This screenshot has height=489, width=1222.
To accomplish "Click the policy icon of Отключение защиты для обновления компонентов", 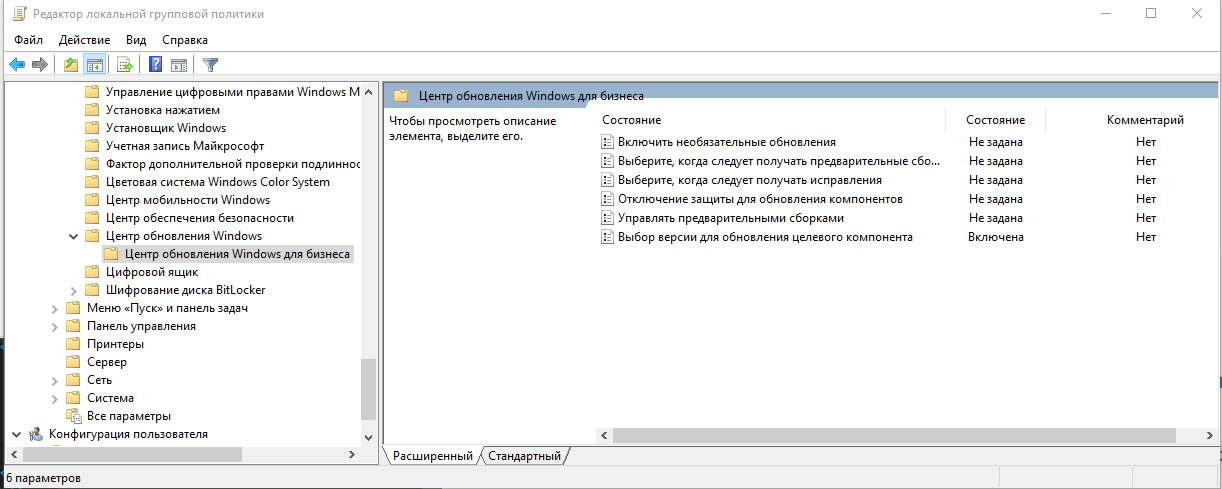I will (607, 199).
